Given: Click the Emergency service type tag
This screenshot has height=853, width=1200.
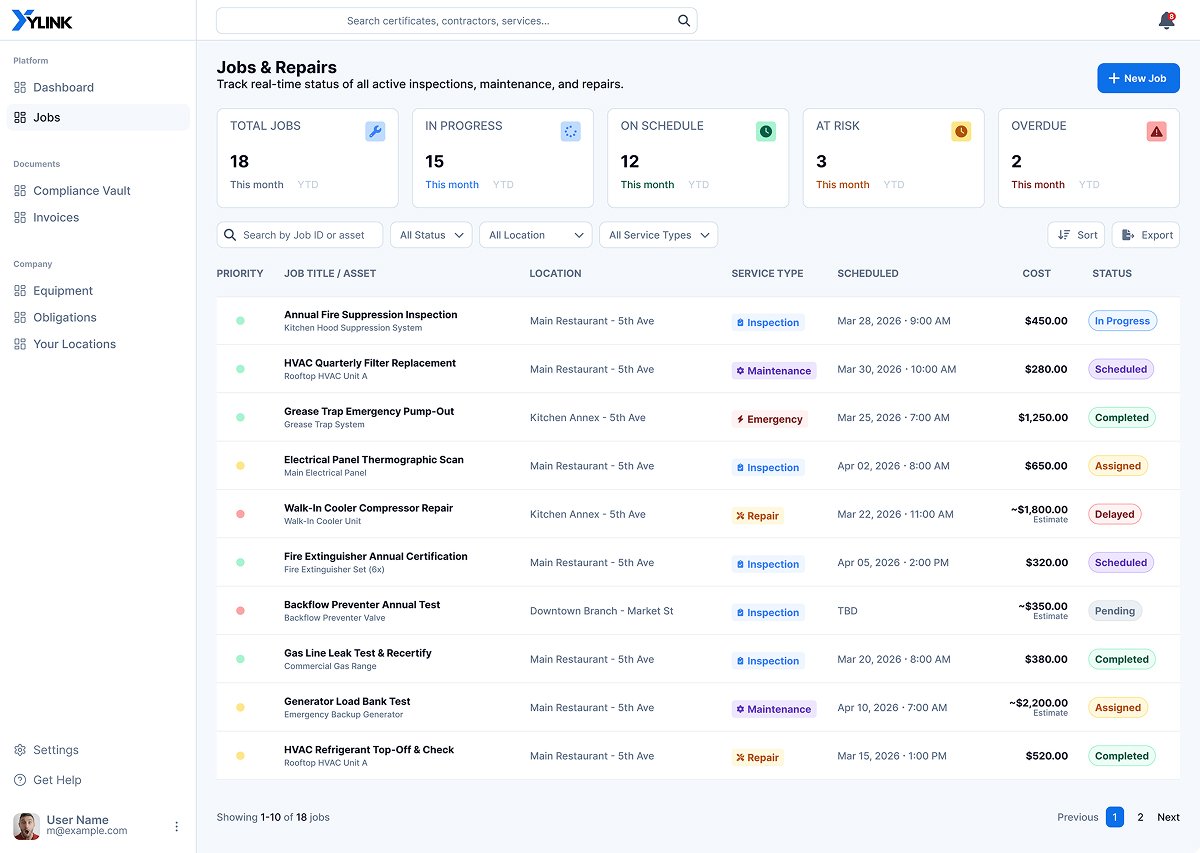Looking at the screenshot, I should pos(769,419).
